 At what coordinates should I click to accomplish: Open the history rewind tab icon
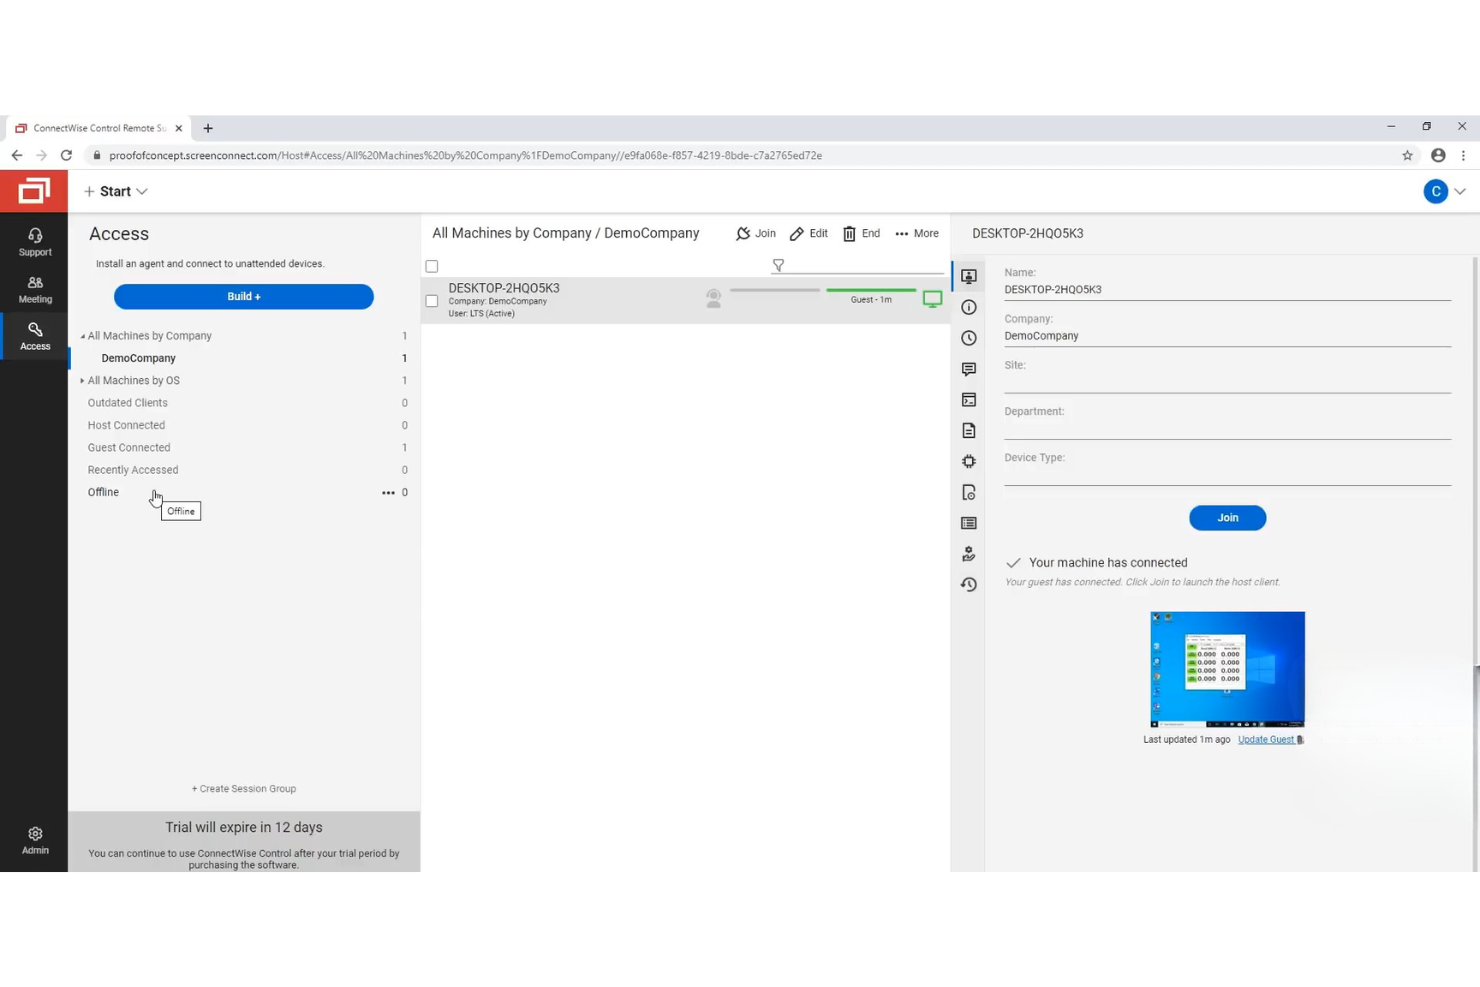point(969,585)
